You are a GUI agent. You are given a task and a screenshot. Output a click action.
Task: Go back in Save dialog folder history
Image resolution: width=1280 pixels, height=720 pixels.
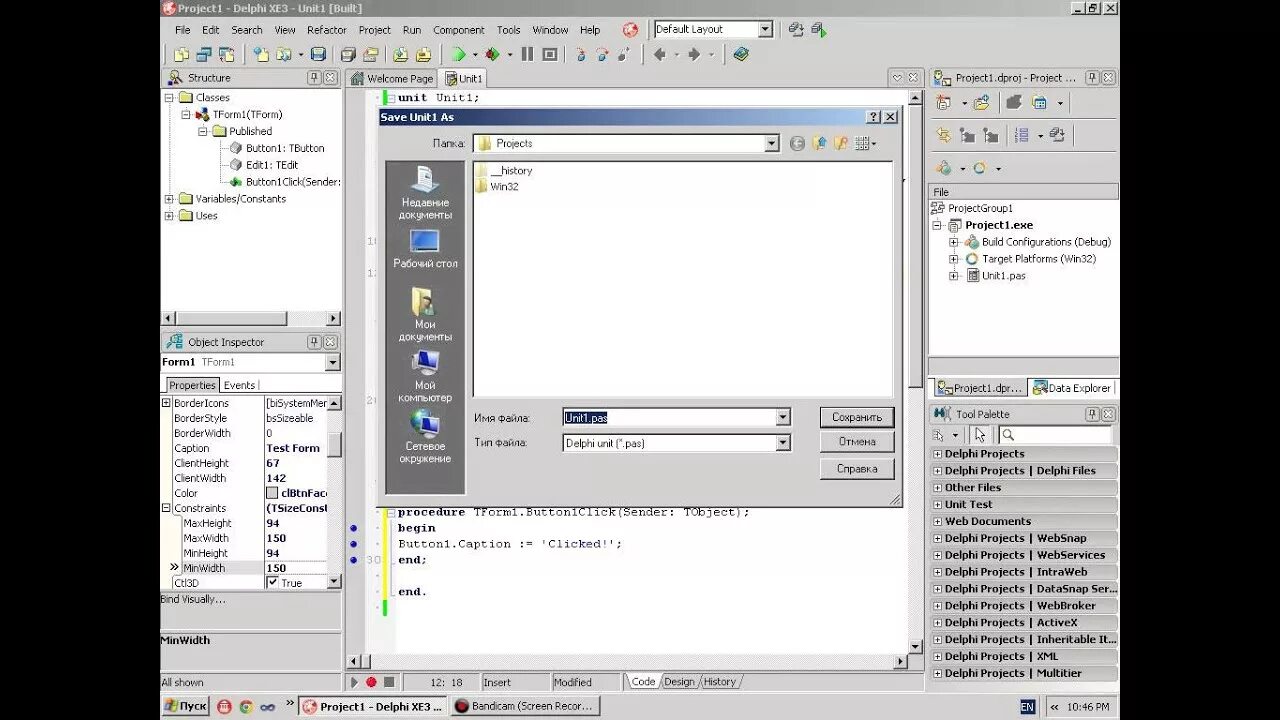(797, 144)
